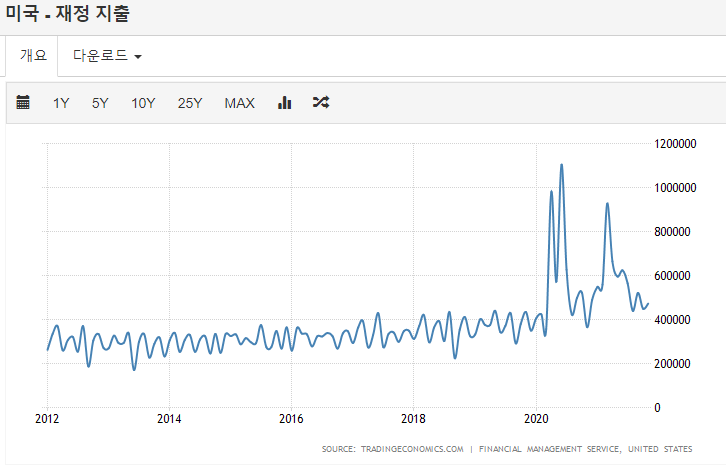Choose the 10Y time range

[x=143, y=103]
